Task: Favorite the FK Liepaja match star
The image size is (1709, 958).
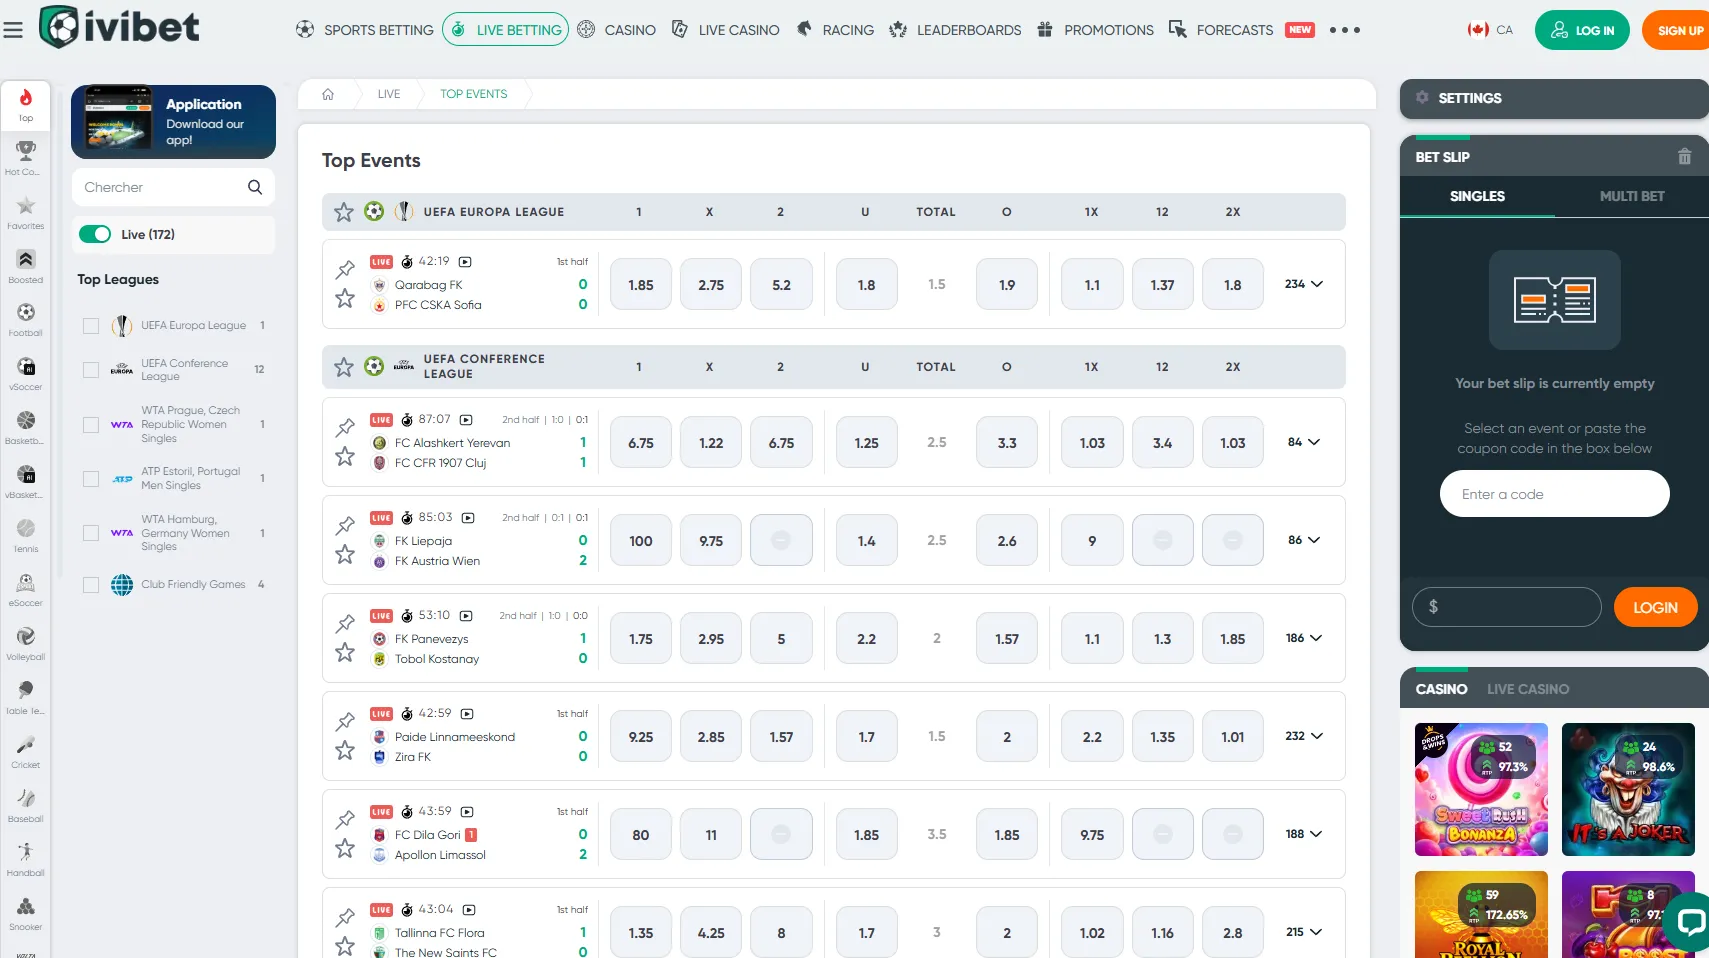Action: pos(345,554)
